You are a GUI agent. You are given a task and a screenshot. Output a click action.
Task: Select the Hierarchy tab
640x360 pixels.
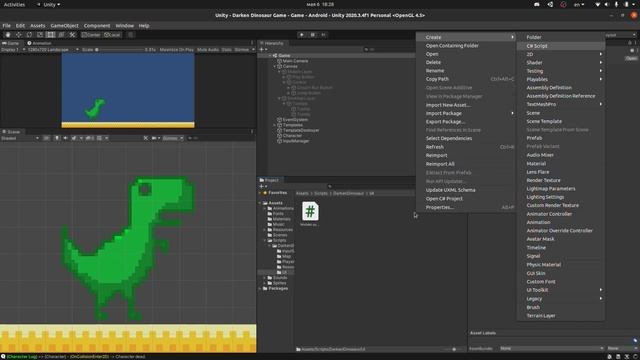coord(272,43)
